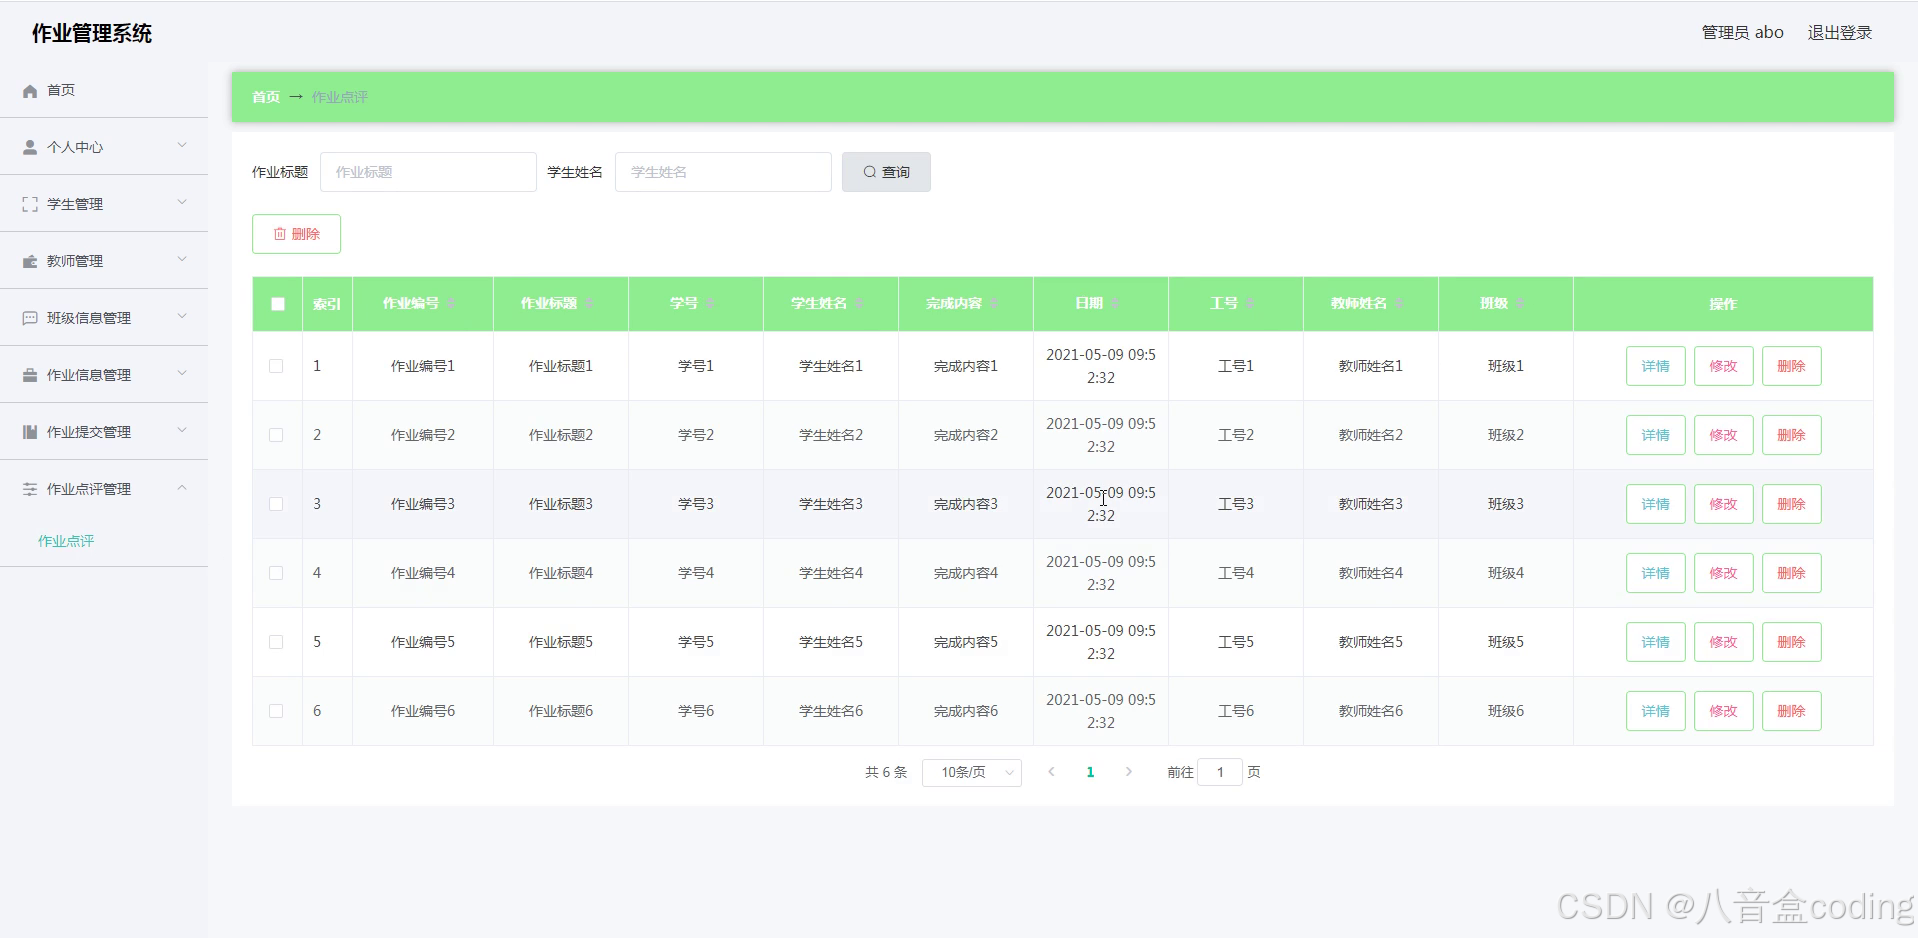The image size is (1918, 938).
Task: Click 删除 for row 作业编号3
Action: pos(1791,504)
